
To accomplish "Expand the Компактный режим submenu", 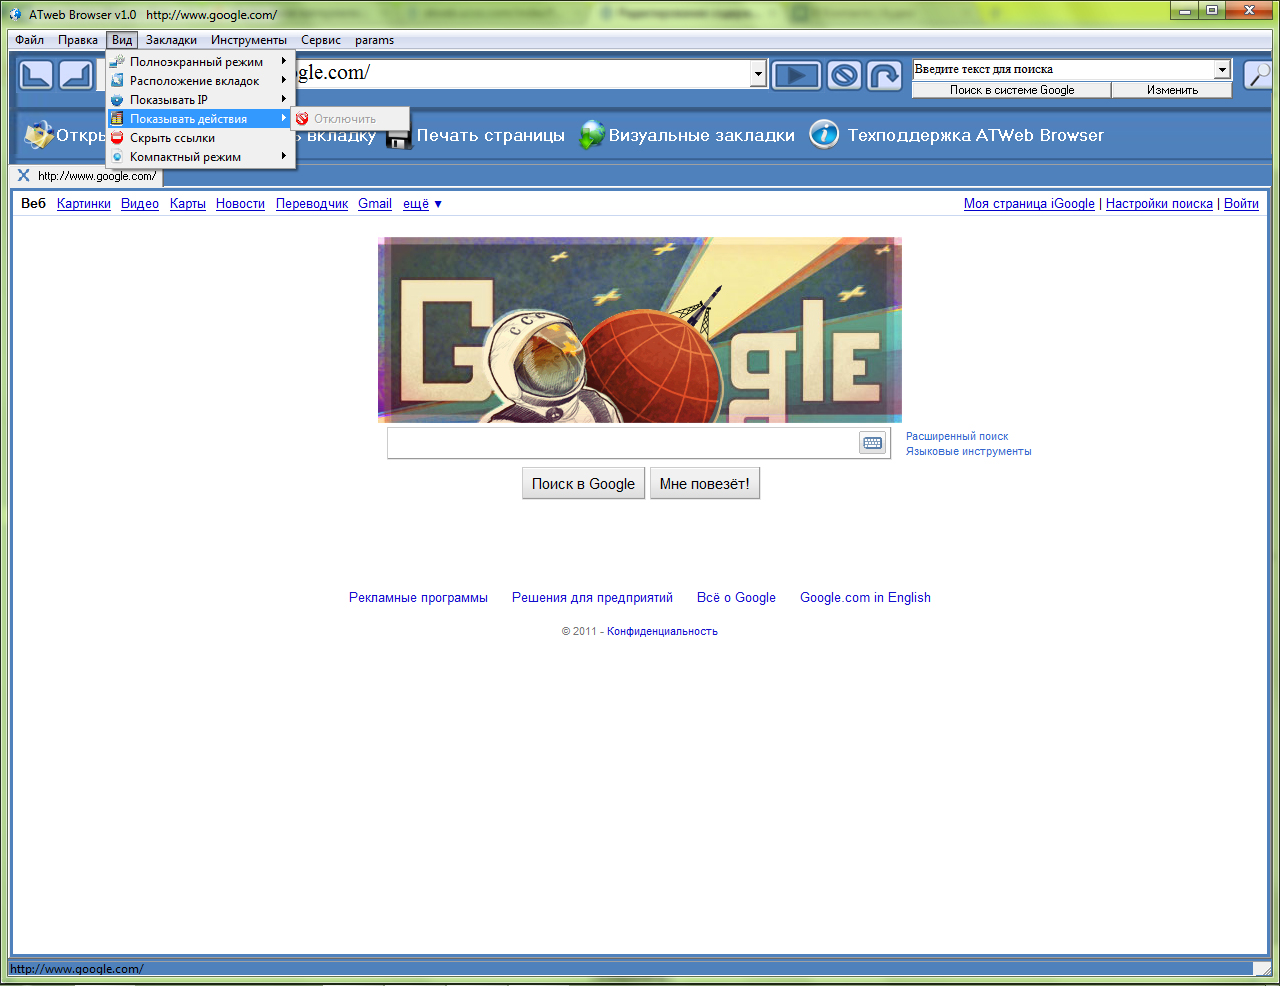I will pyautogui.click(x=201, y=156).
